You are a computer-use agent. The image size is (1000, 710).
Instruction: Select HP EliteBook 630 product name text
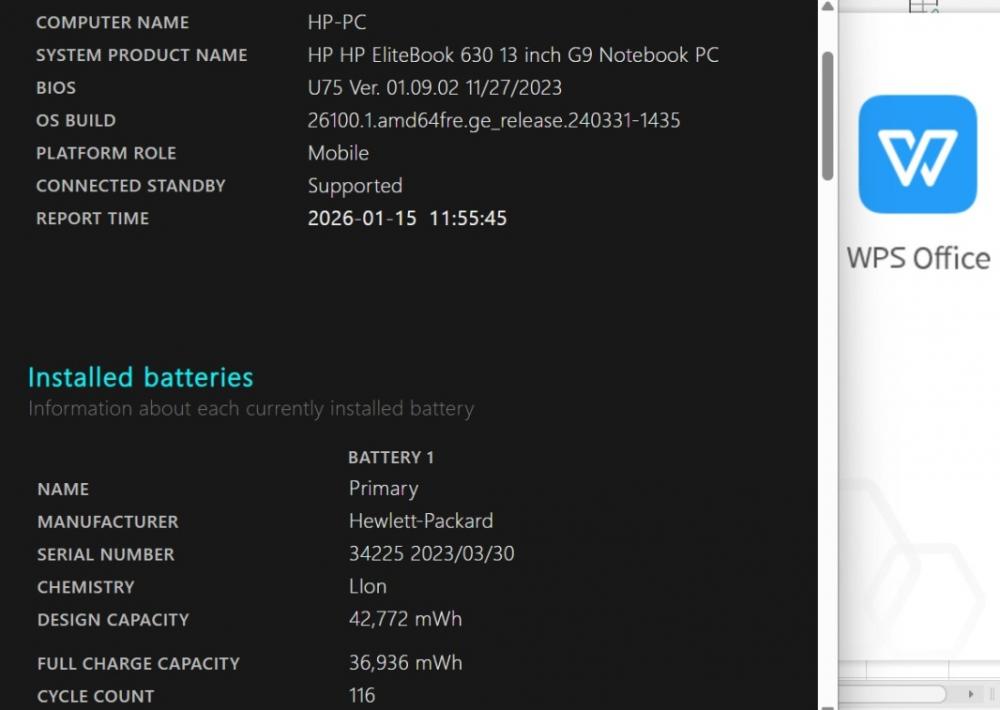(513, 55)
